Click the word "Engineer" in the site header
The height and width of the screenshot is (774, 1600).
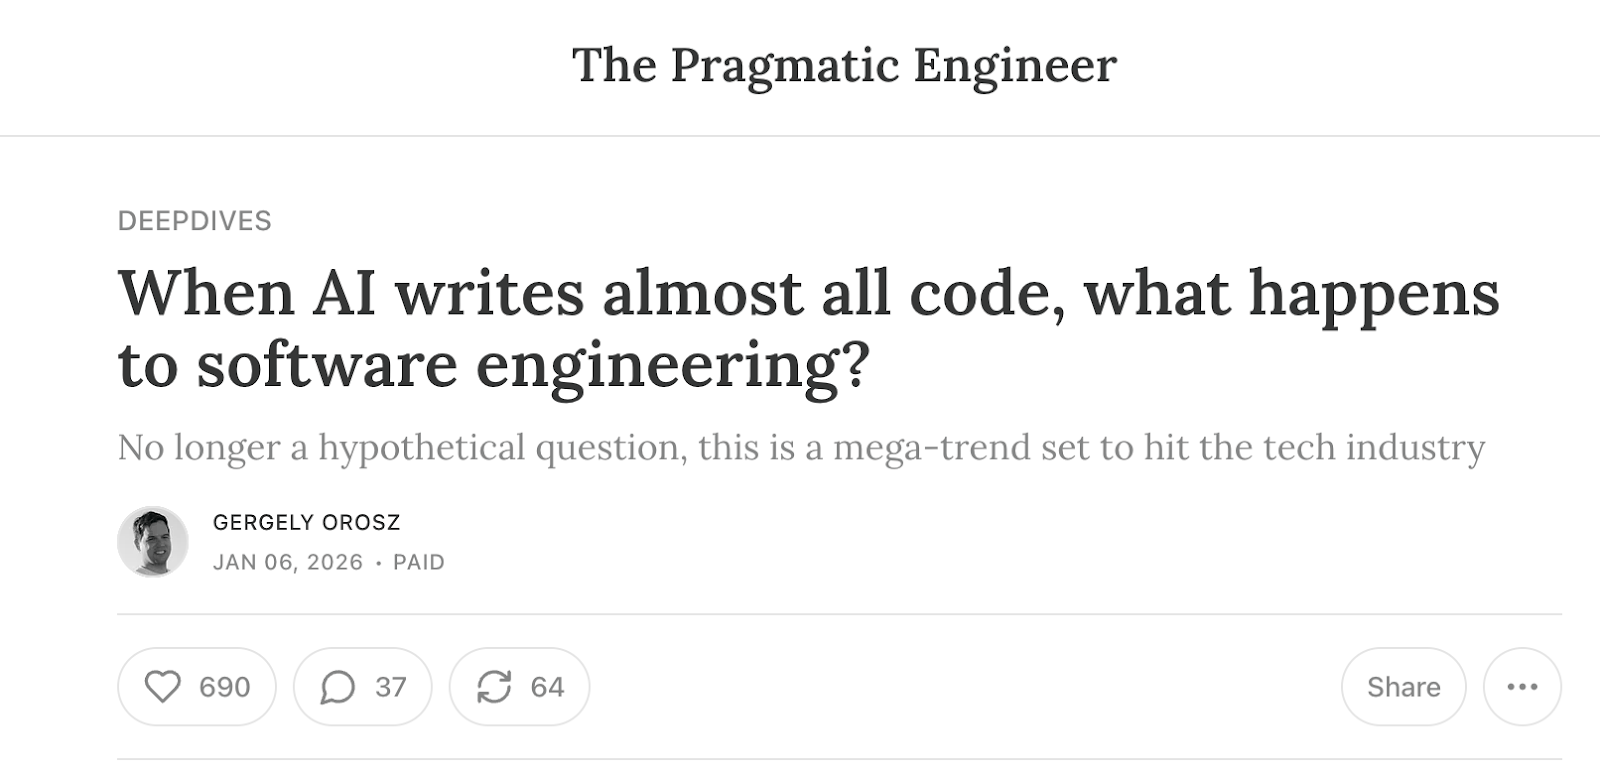coord(1014,66)
